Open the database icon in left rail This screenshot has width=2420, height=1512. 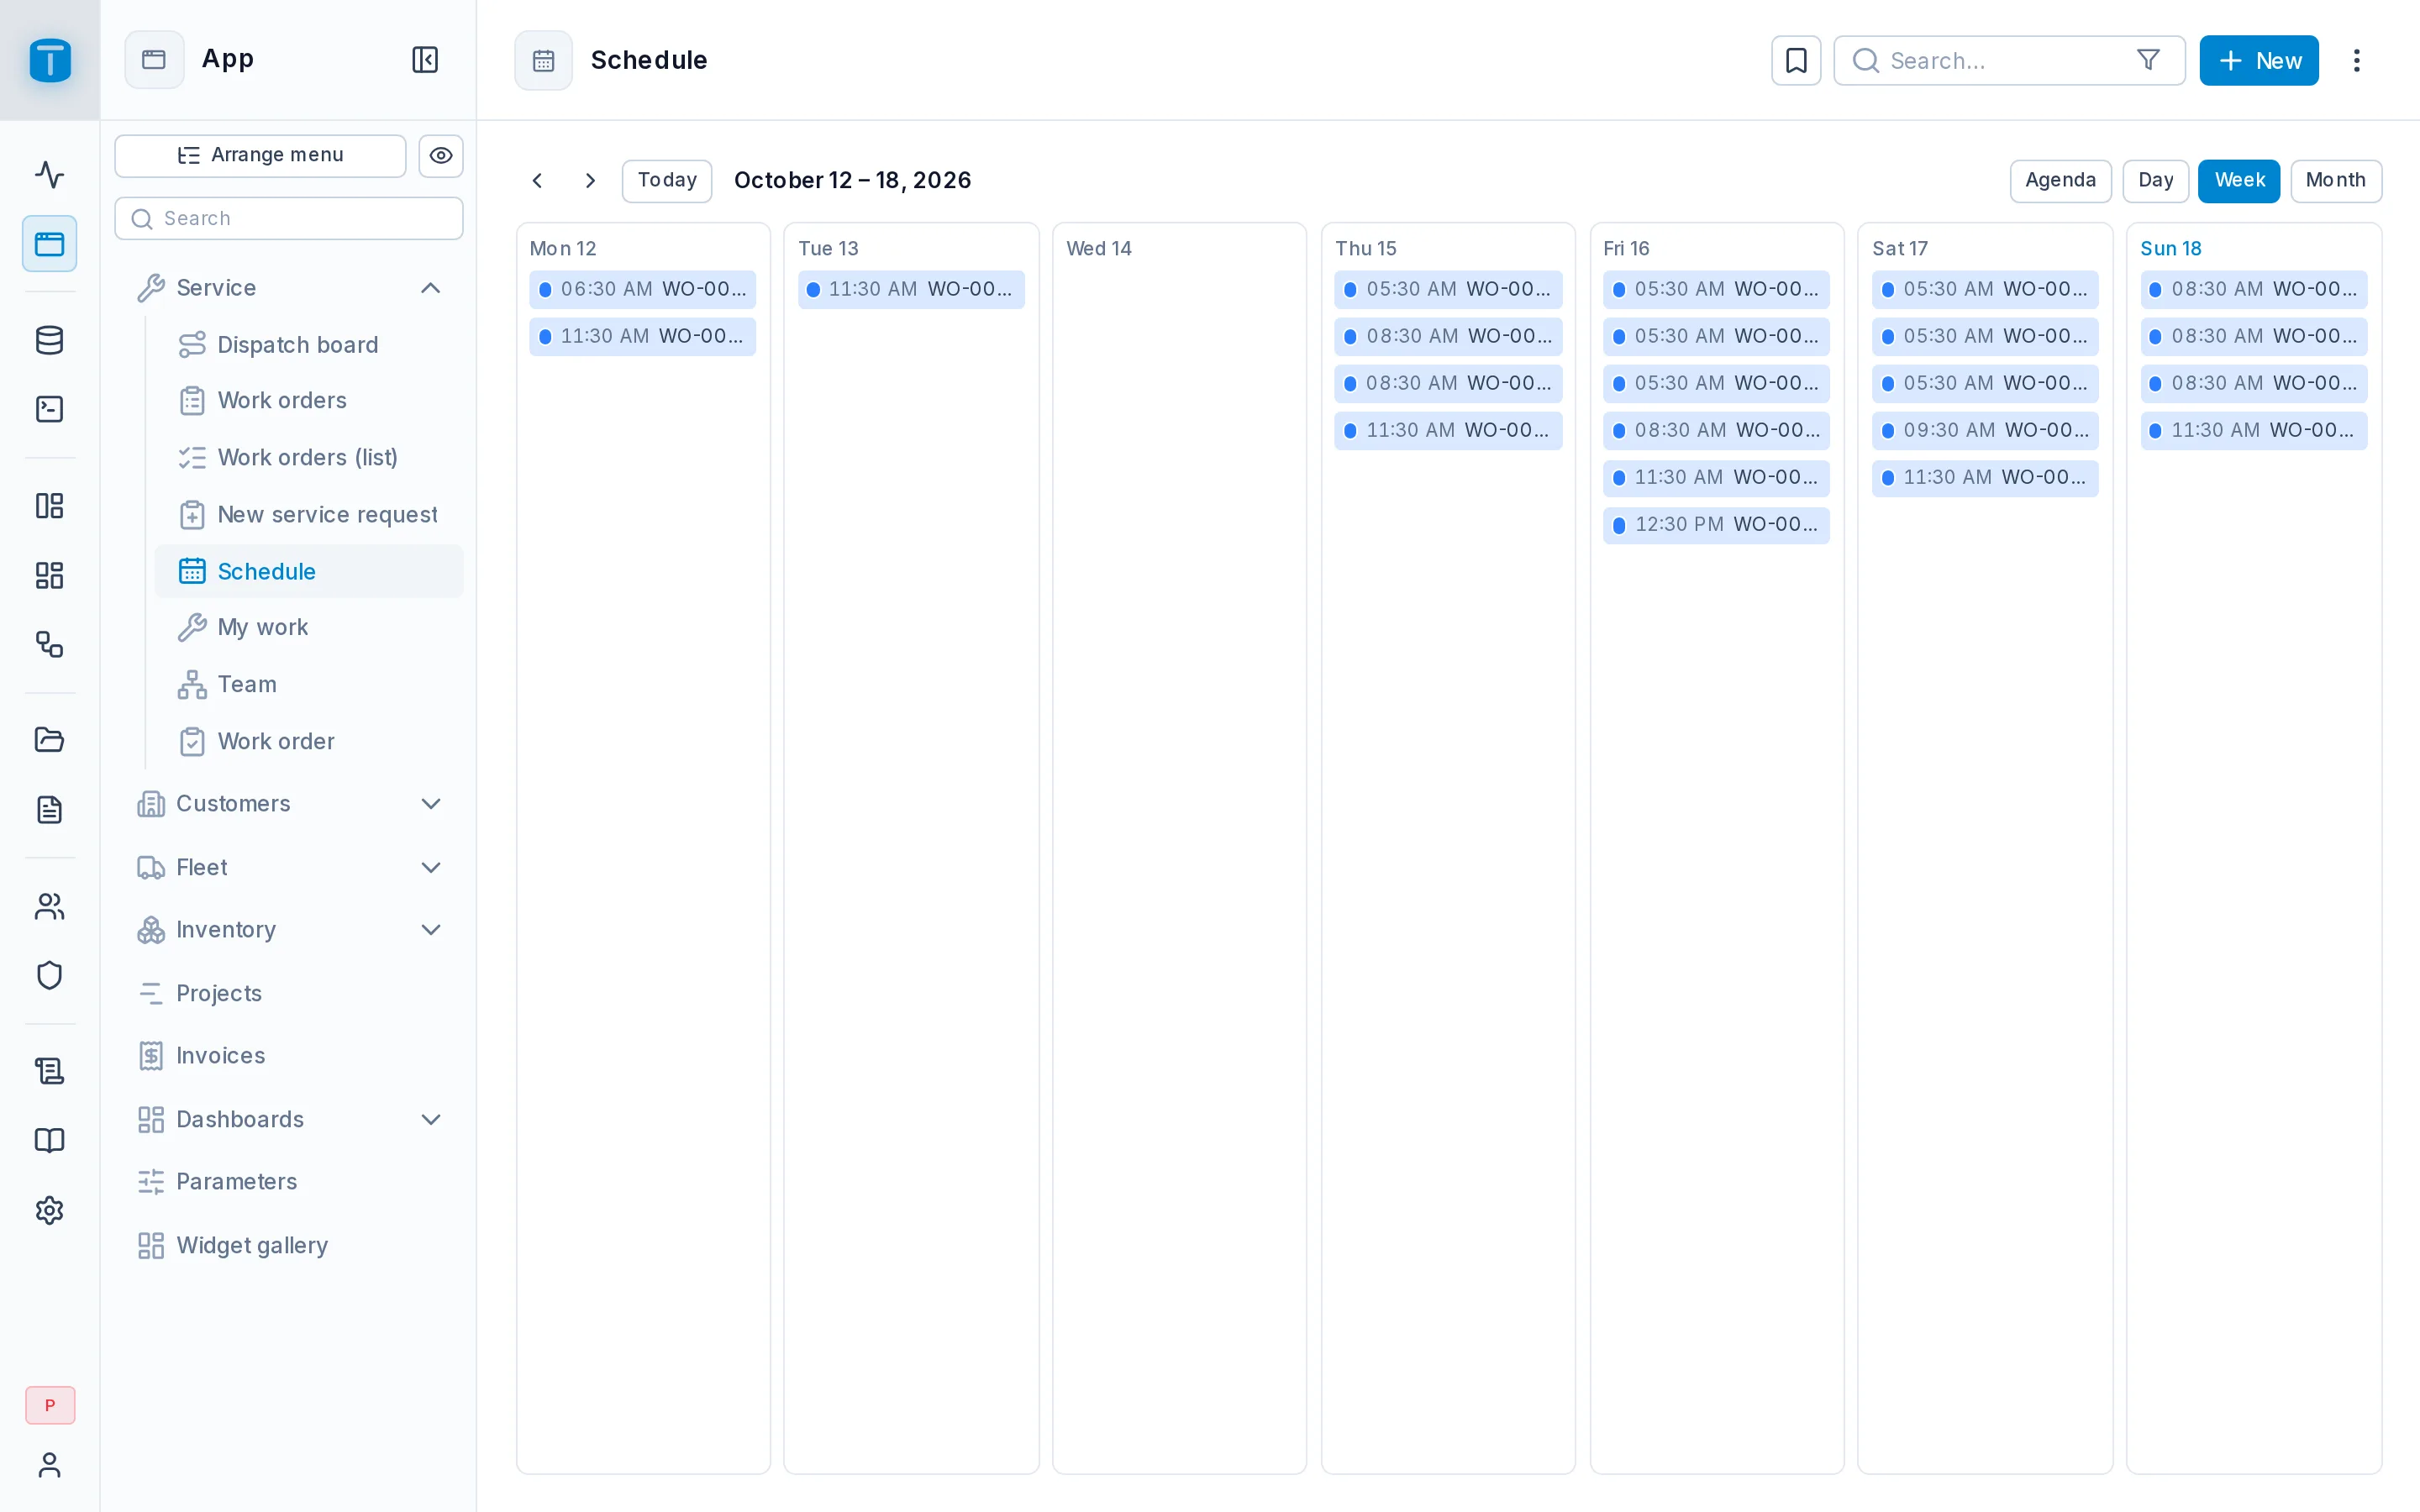49,341
